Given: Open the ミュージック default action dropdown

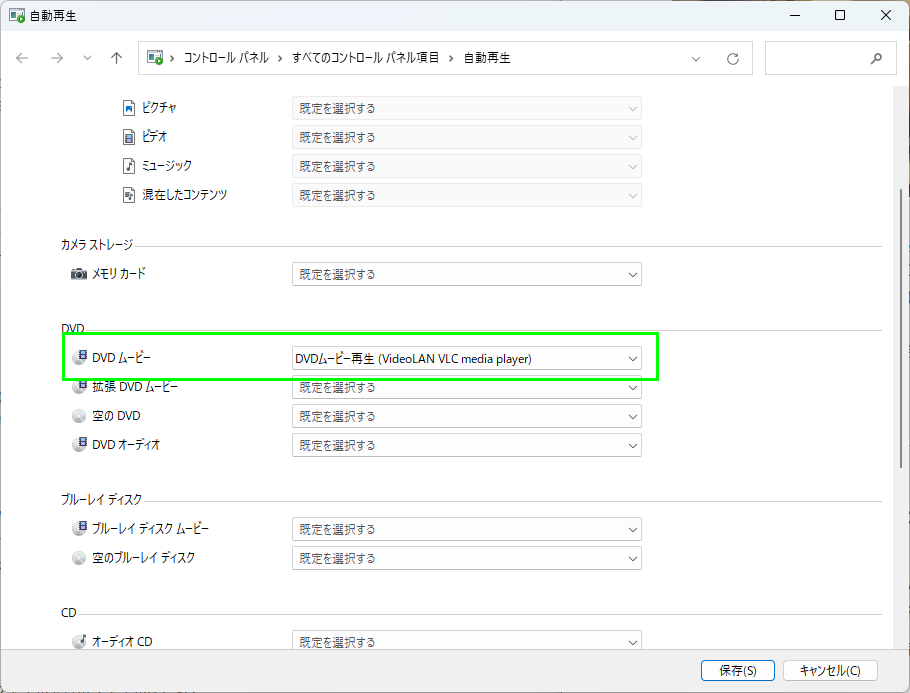Looking at the screenshot, I should [467, 167].
